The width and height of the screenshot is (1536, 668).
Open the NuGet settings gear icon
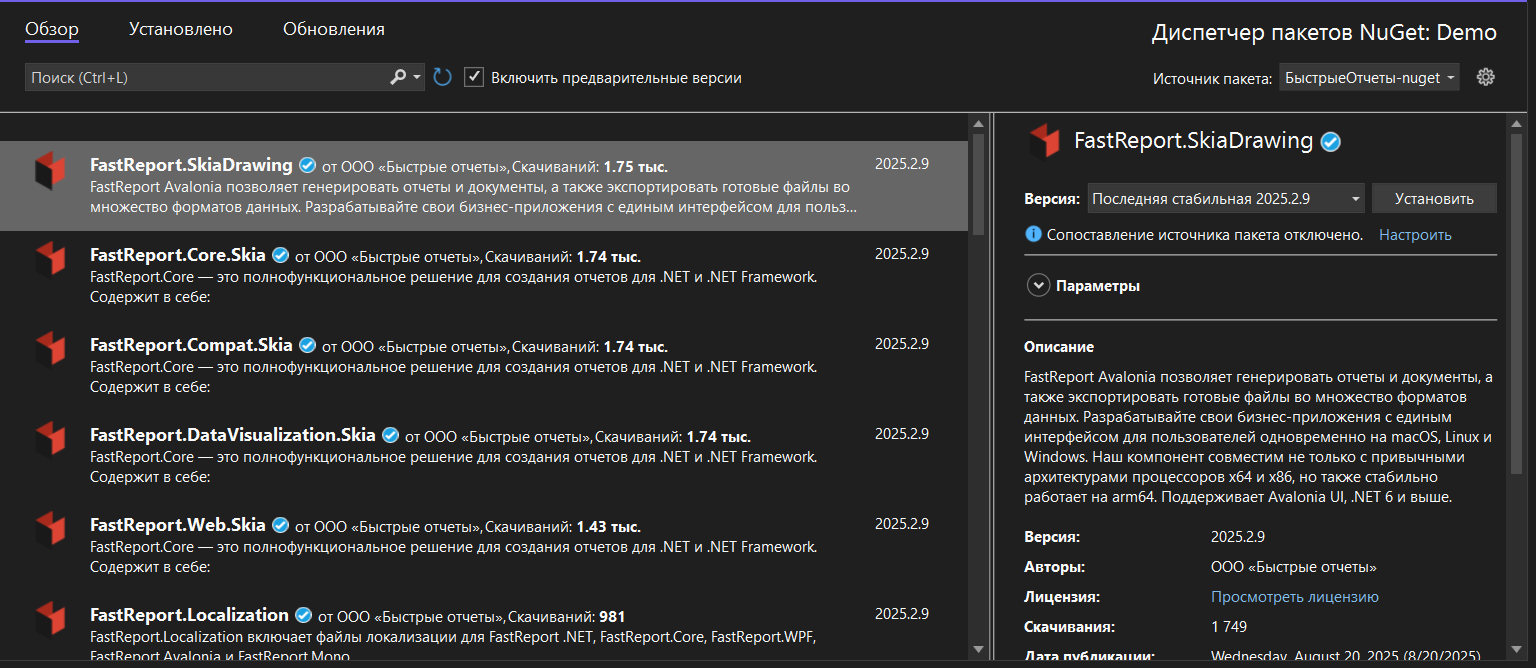[1485, 77]
